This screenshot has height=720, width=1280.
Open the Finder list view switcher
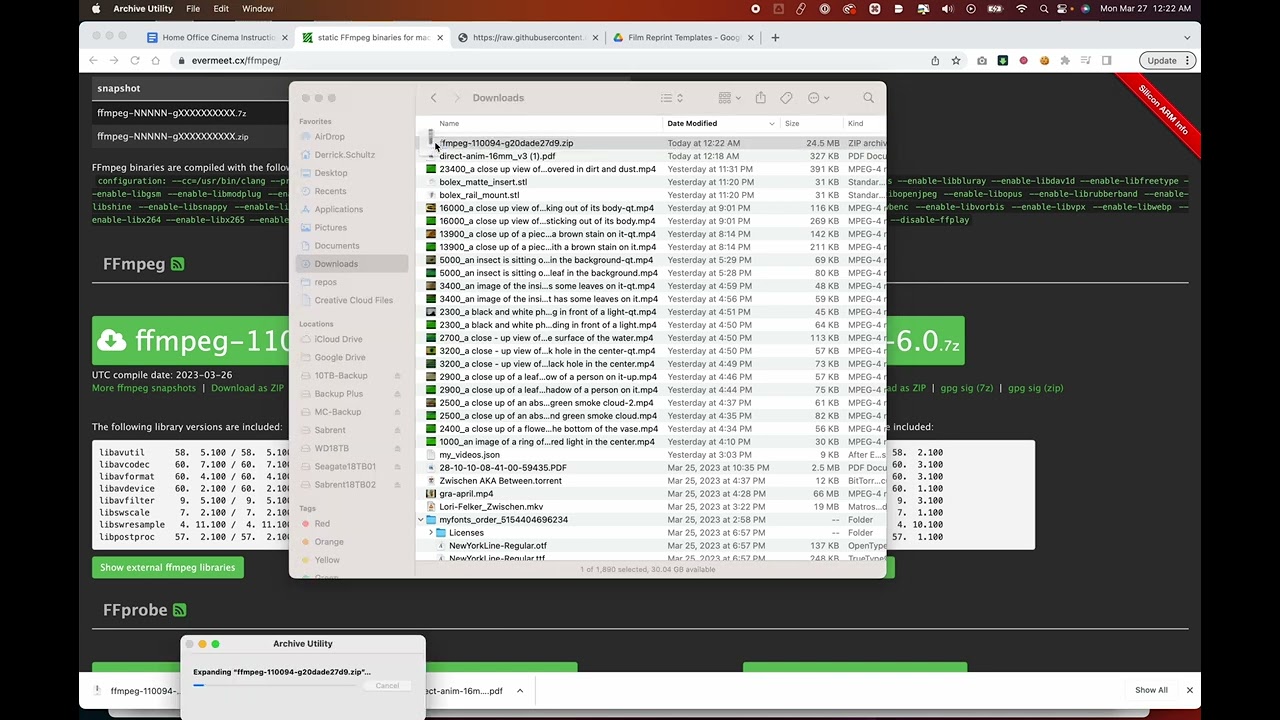[x=671, y=98]
